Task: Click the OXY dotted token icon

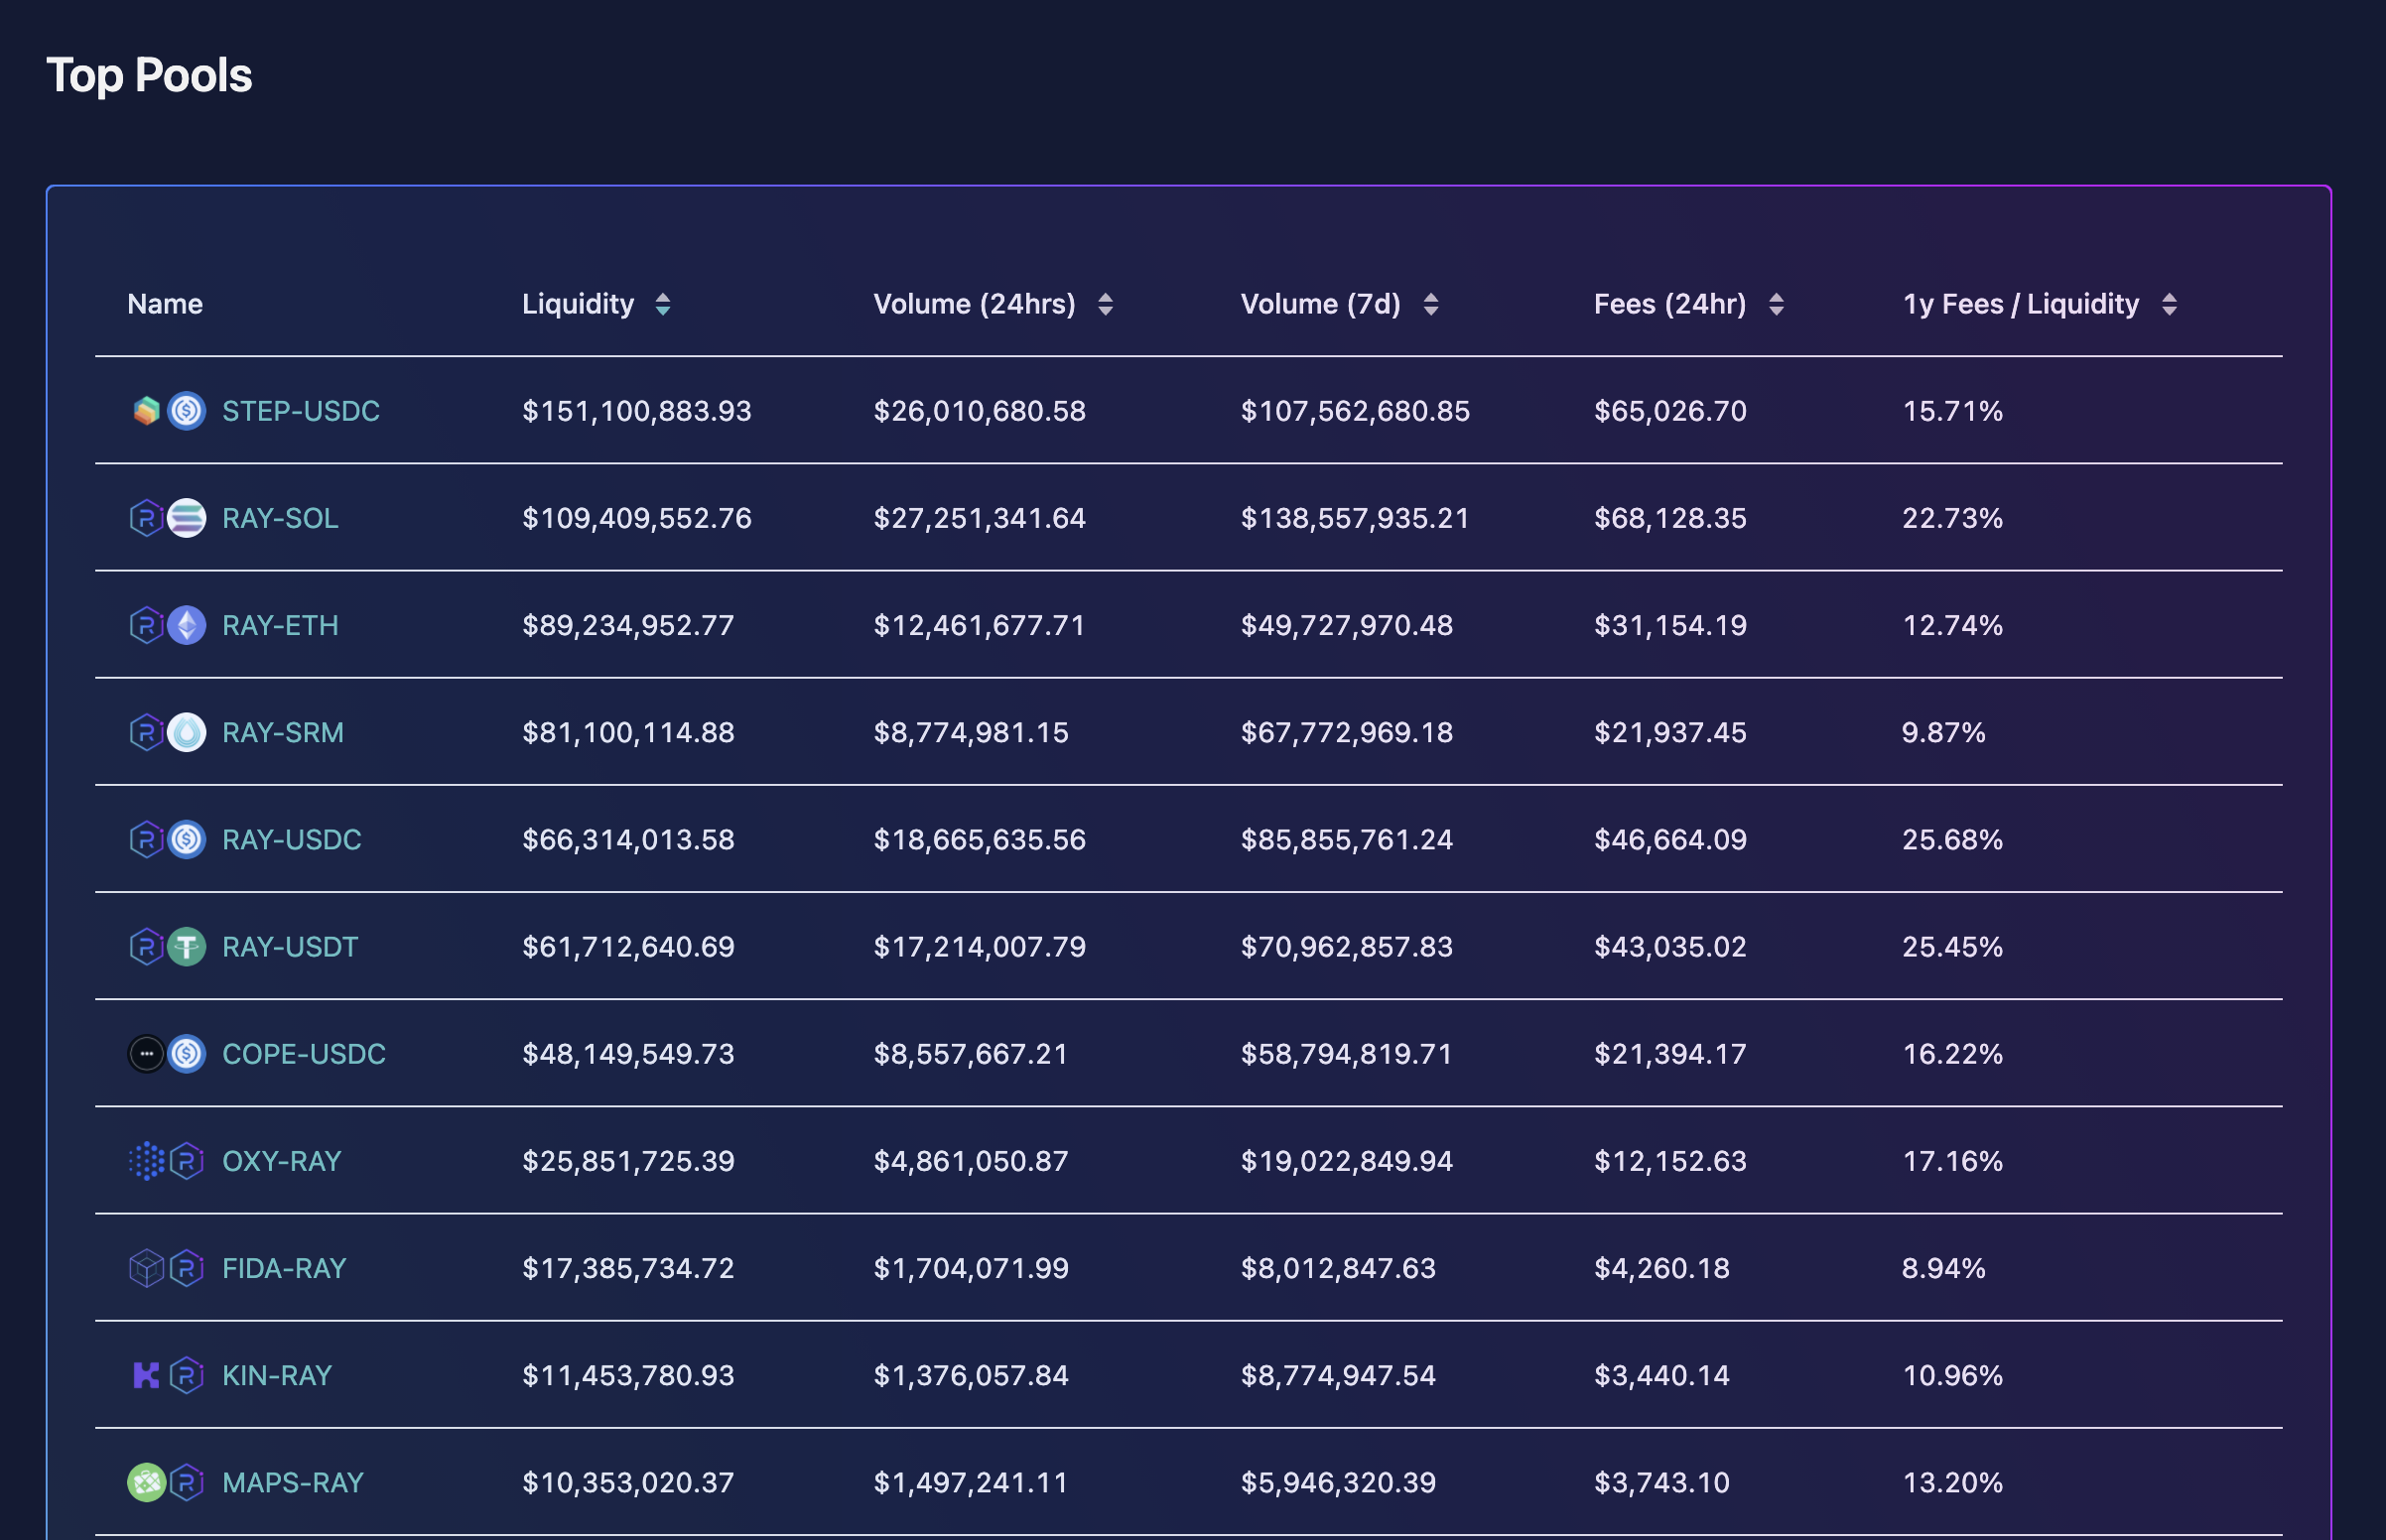Action: 146,1161
